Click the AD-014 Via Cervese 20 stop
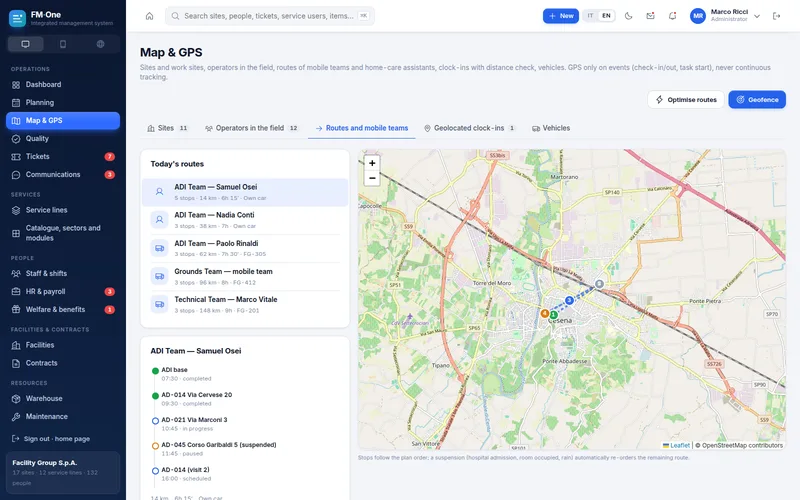 245,399
